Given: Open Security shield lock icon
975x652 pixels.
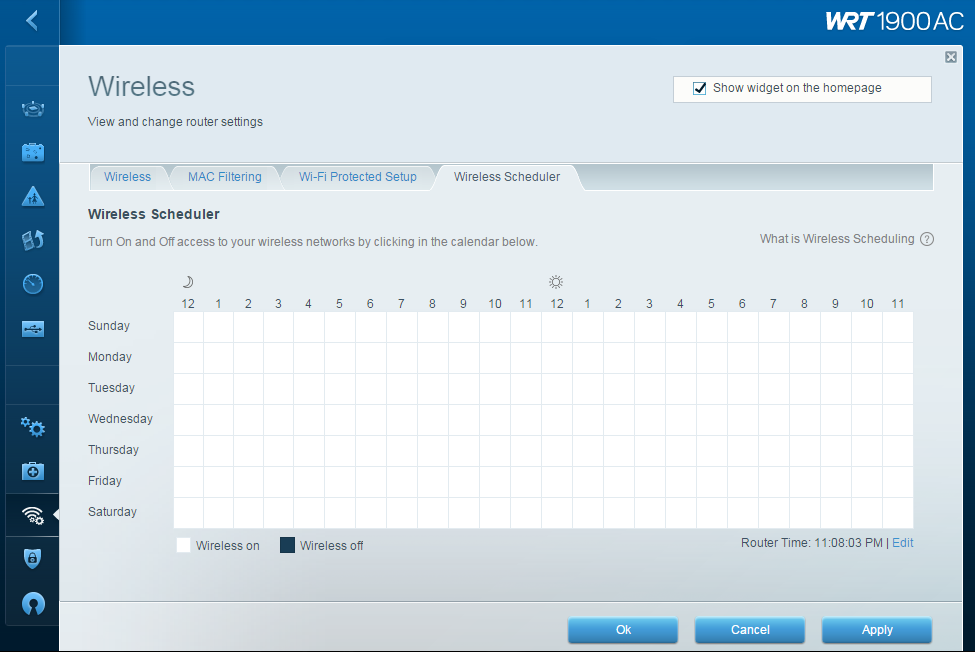Looking at the screenshot, I should [32, 559].
